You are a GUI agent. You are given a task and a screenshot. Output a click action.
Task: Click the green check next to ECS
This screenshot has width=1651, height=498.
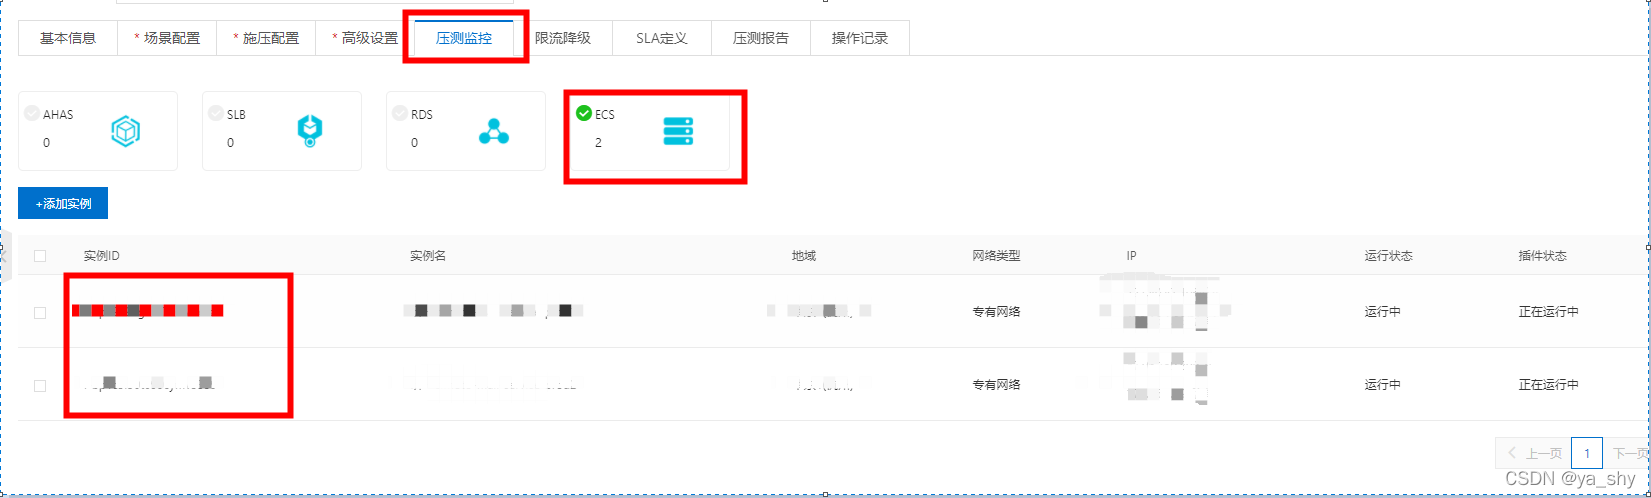tap(584, 113)
